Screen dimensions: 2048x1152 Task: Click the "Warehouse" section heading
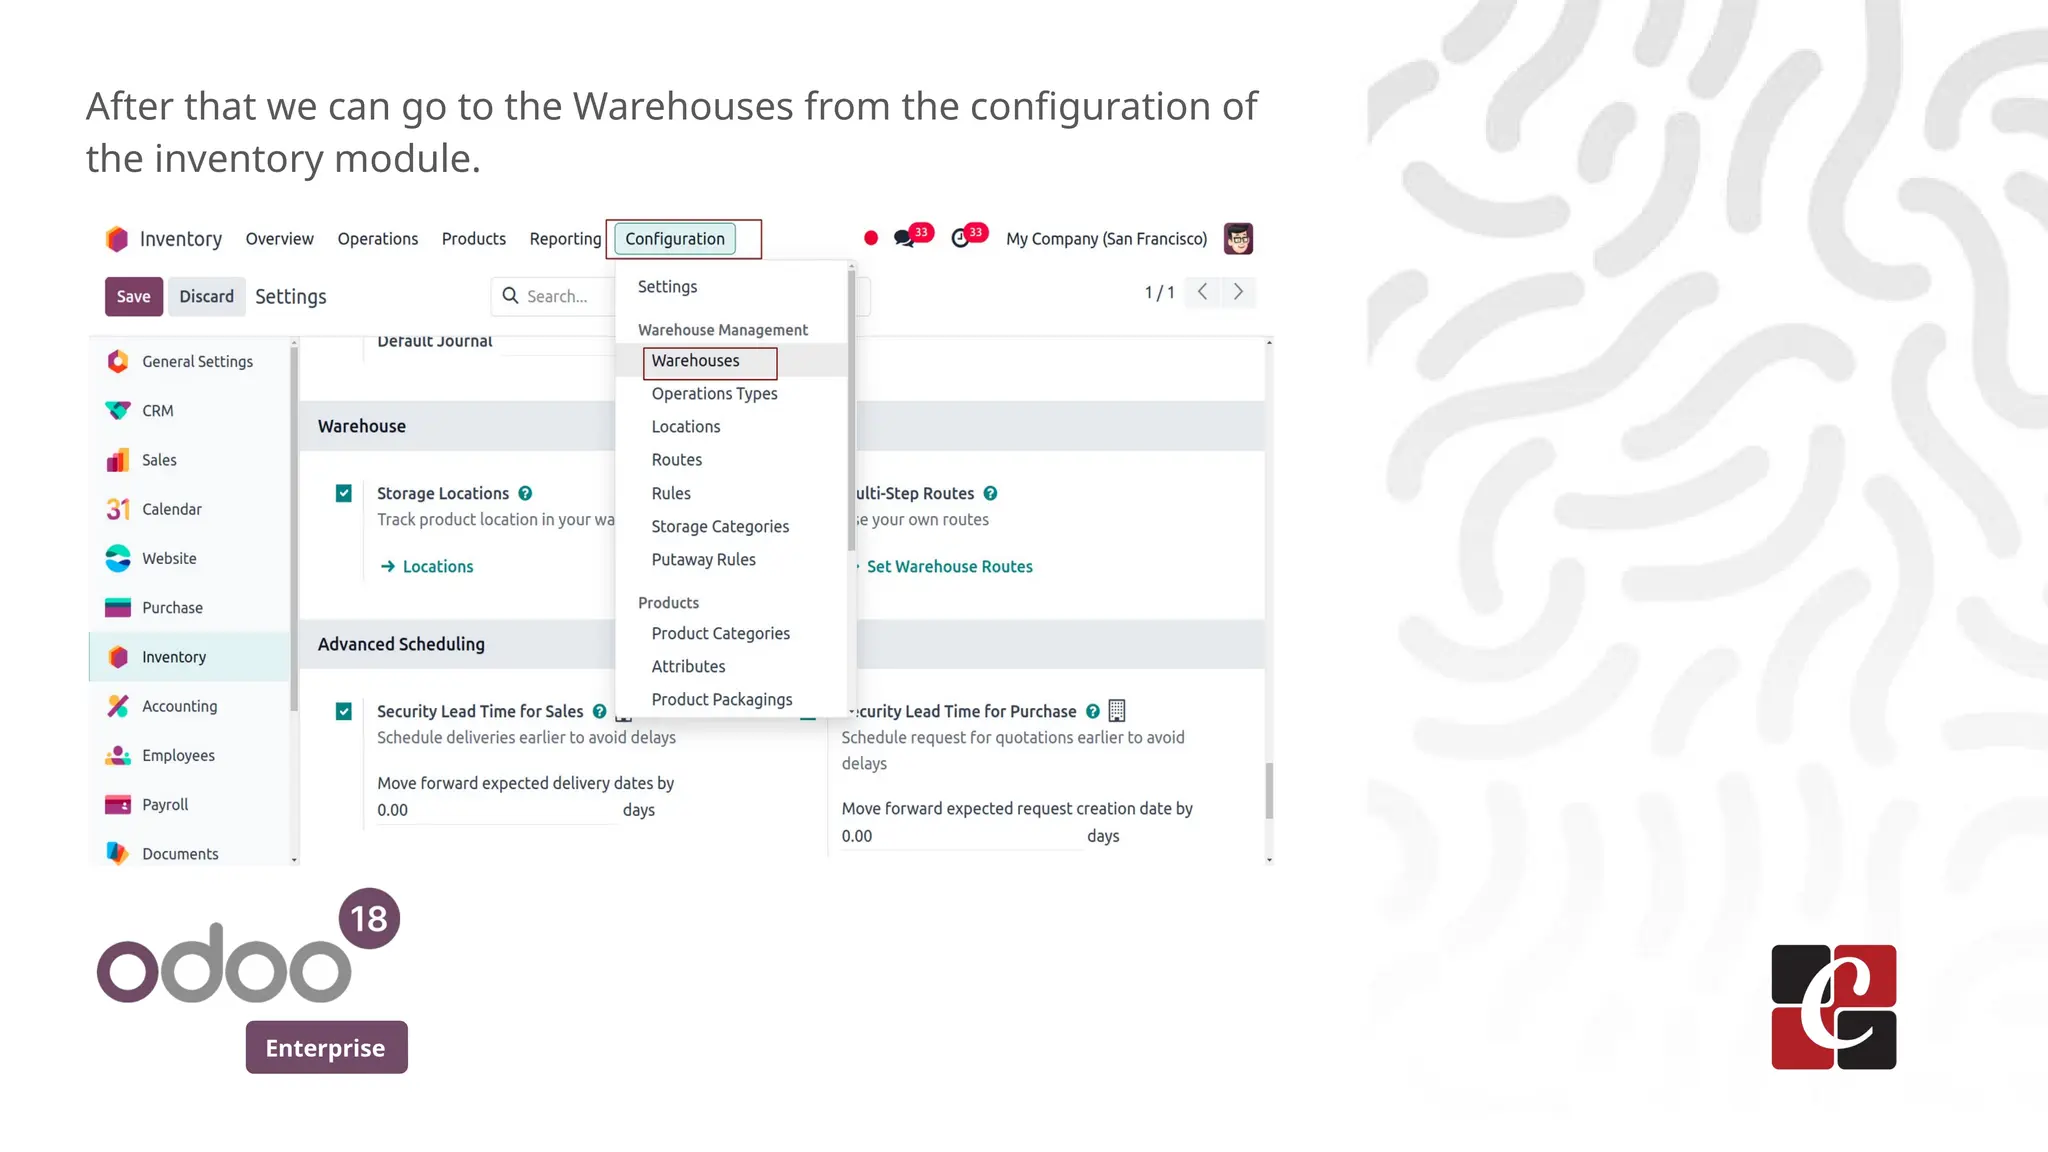tap(362, 426)
